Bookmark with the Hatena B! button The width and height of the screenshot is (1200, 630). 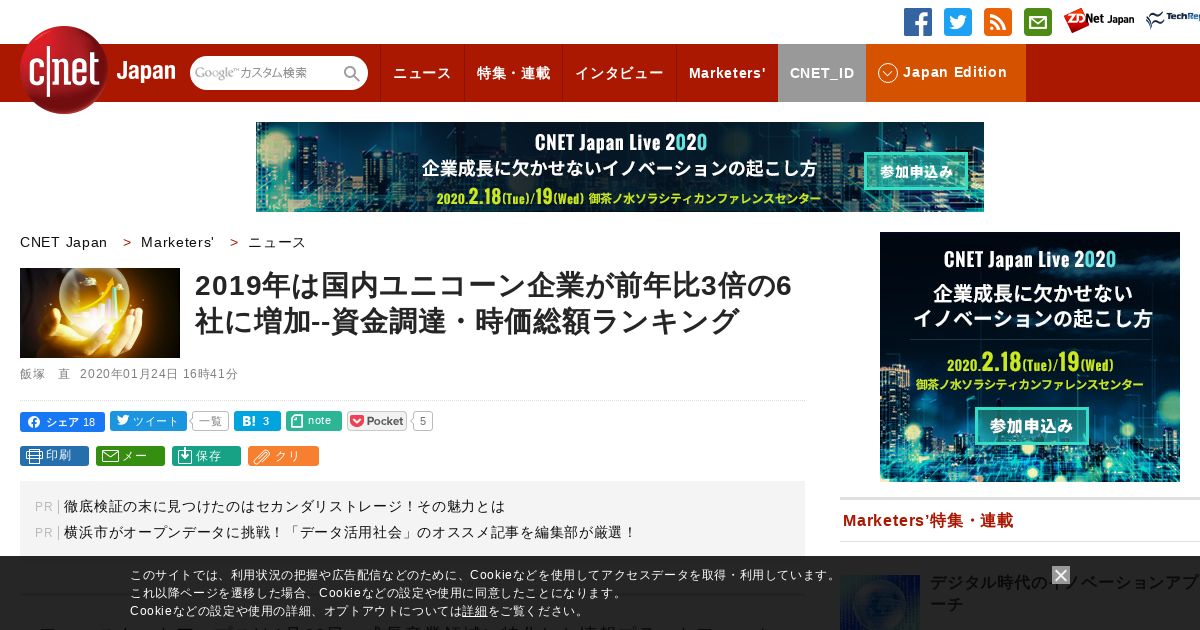tap(257, 421)
